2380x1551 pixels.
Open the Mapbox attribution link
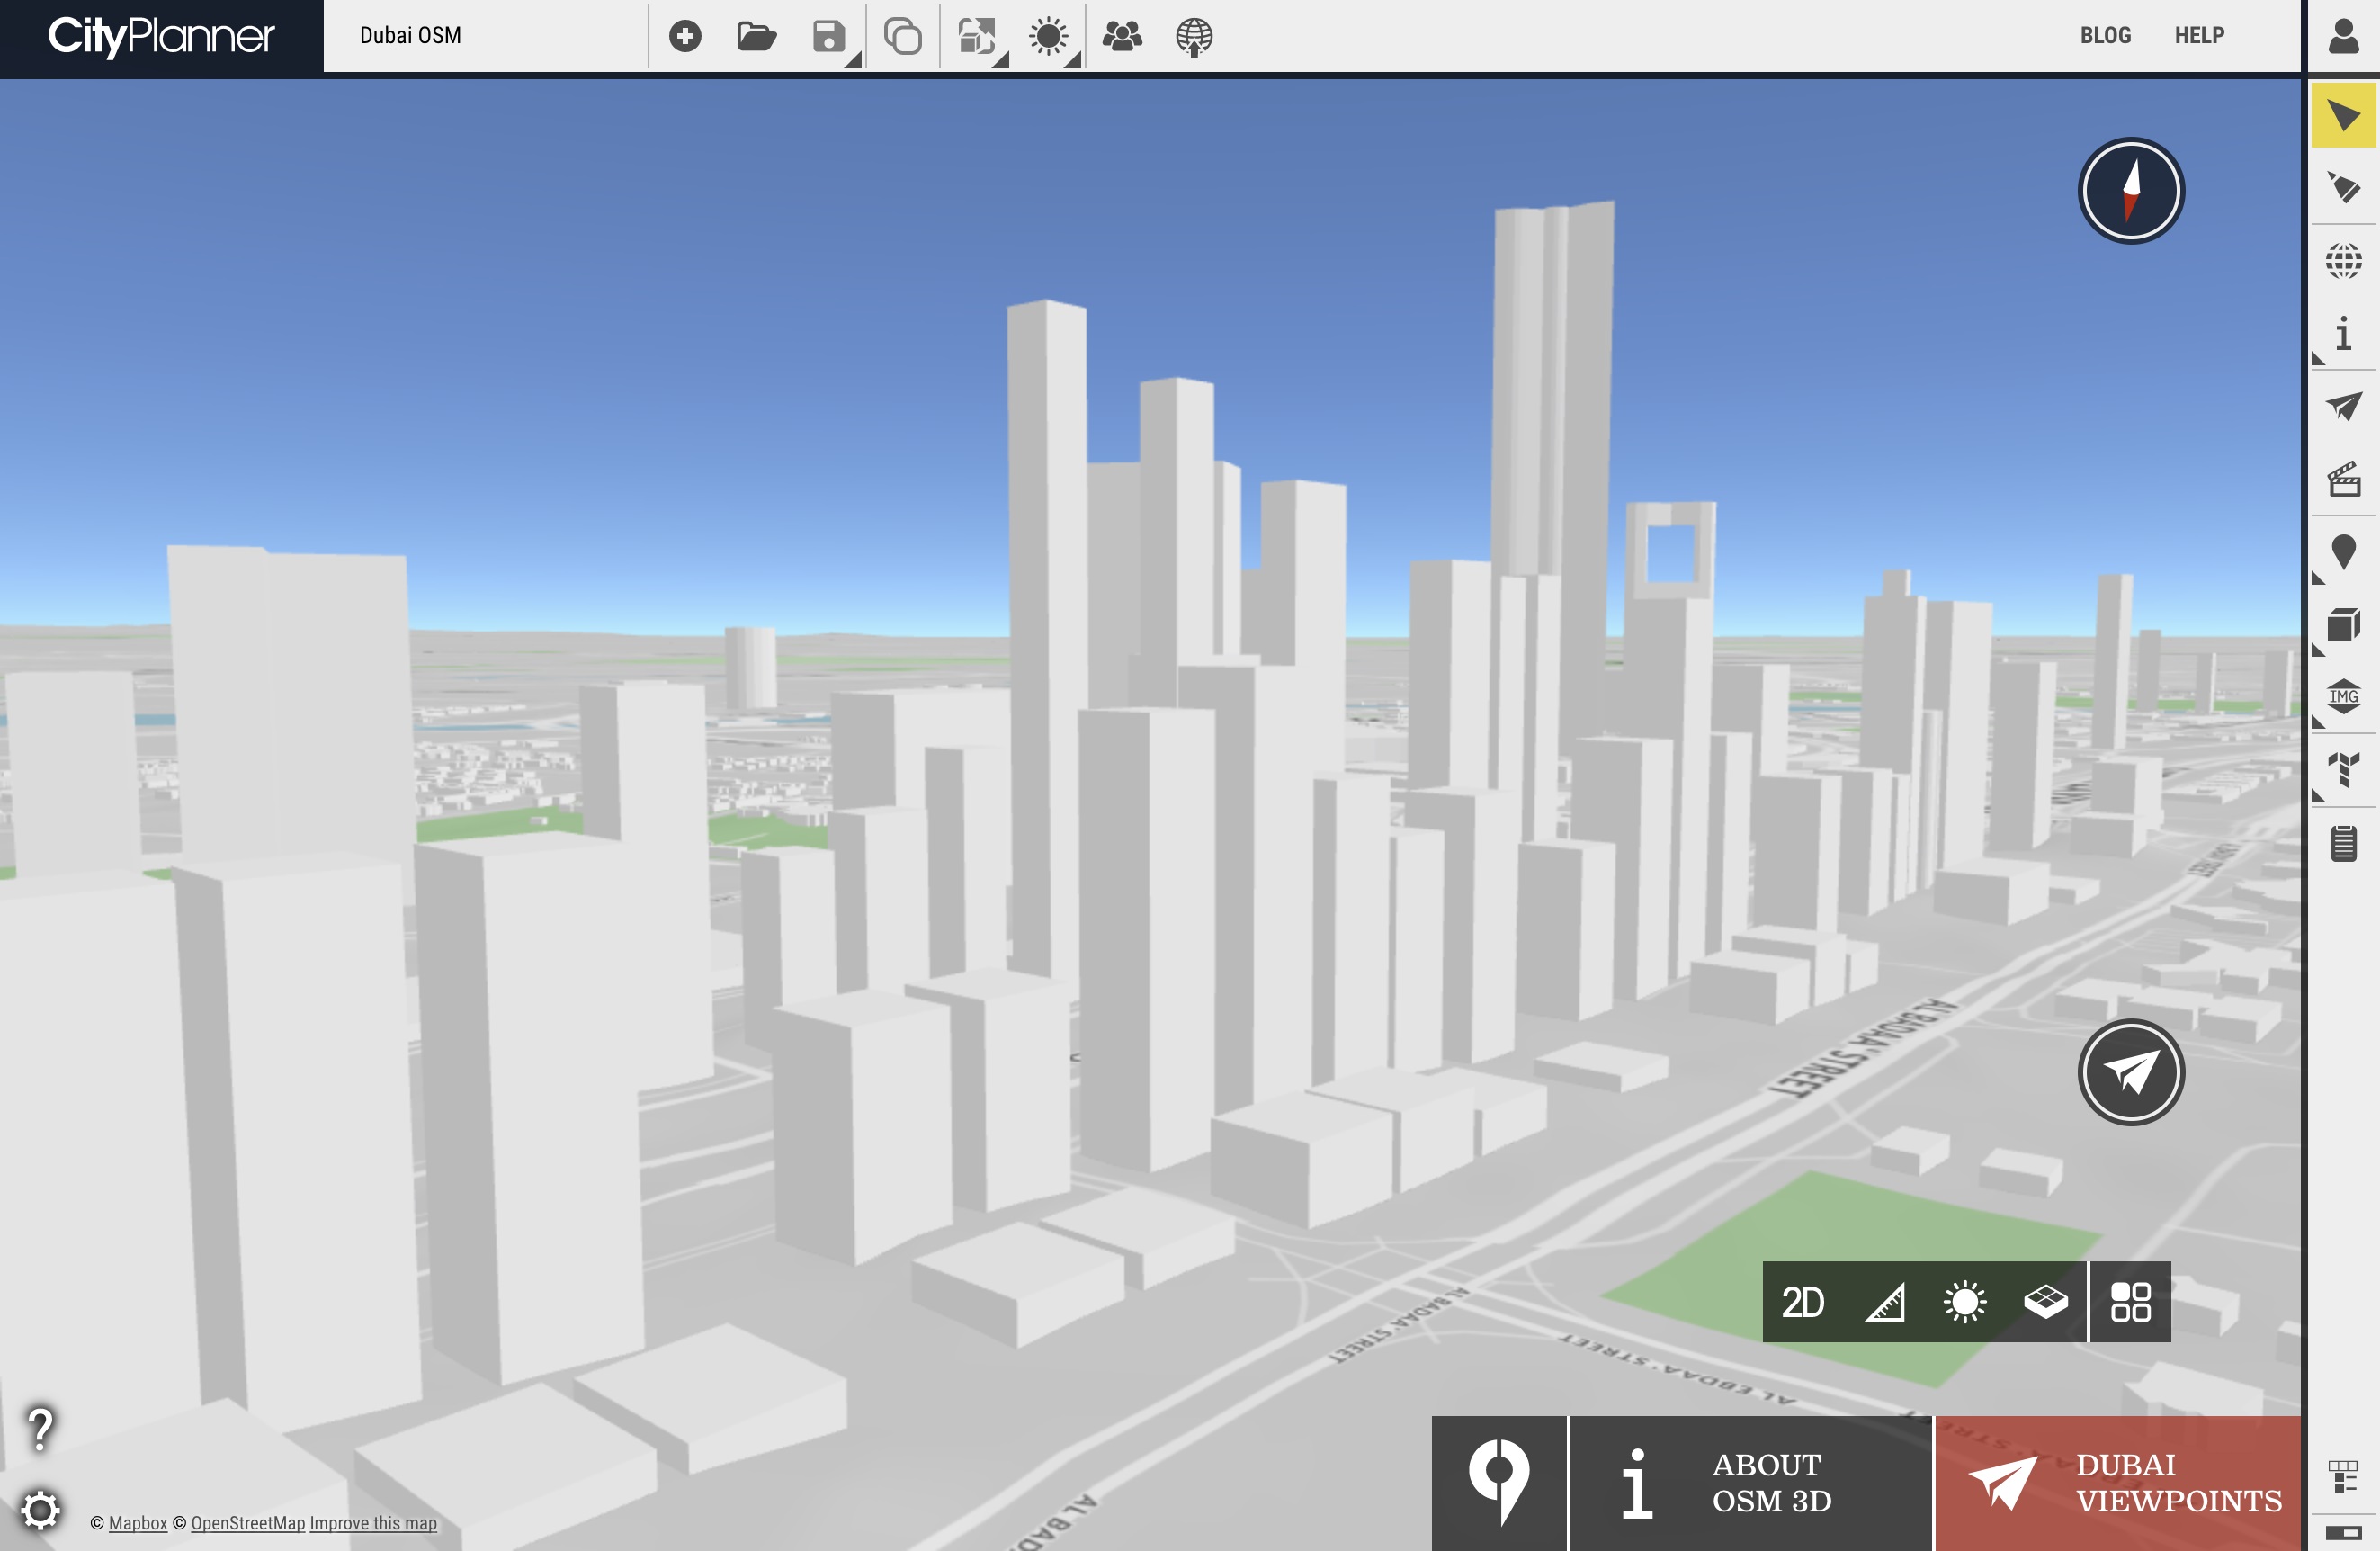pos(138,1522)
